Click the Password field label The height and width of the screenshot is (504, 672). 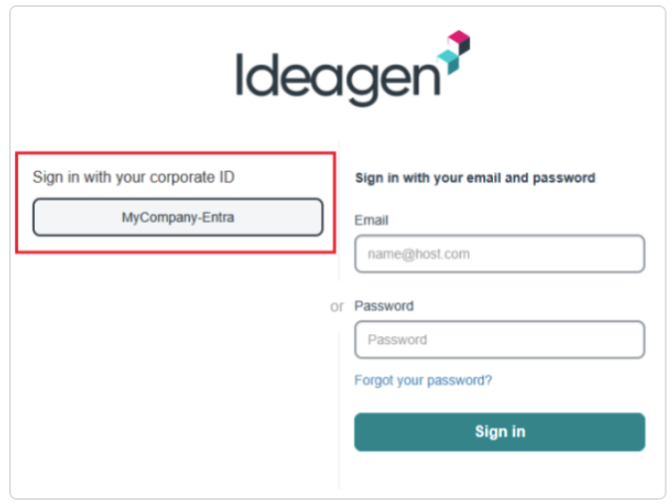pyautogui.click(x=383, y=306)
